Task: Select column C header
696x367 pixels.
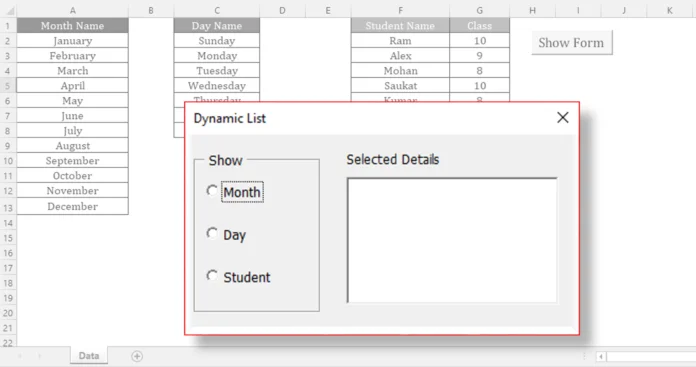Action: (x=217, y=10)
